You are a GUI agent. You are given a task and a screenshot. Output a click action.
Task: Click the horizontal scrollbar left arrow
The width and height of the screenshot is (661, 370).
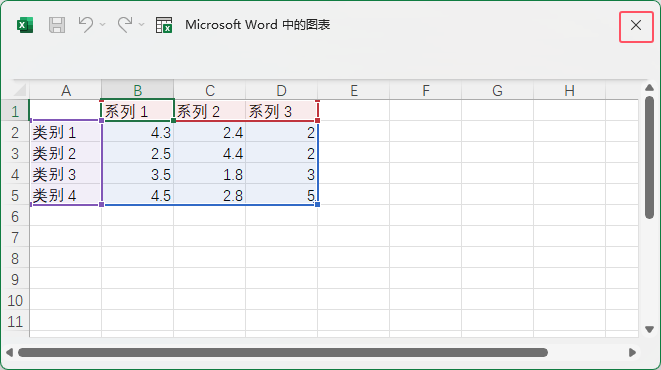(9, 352)
